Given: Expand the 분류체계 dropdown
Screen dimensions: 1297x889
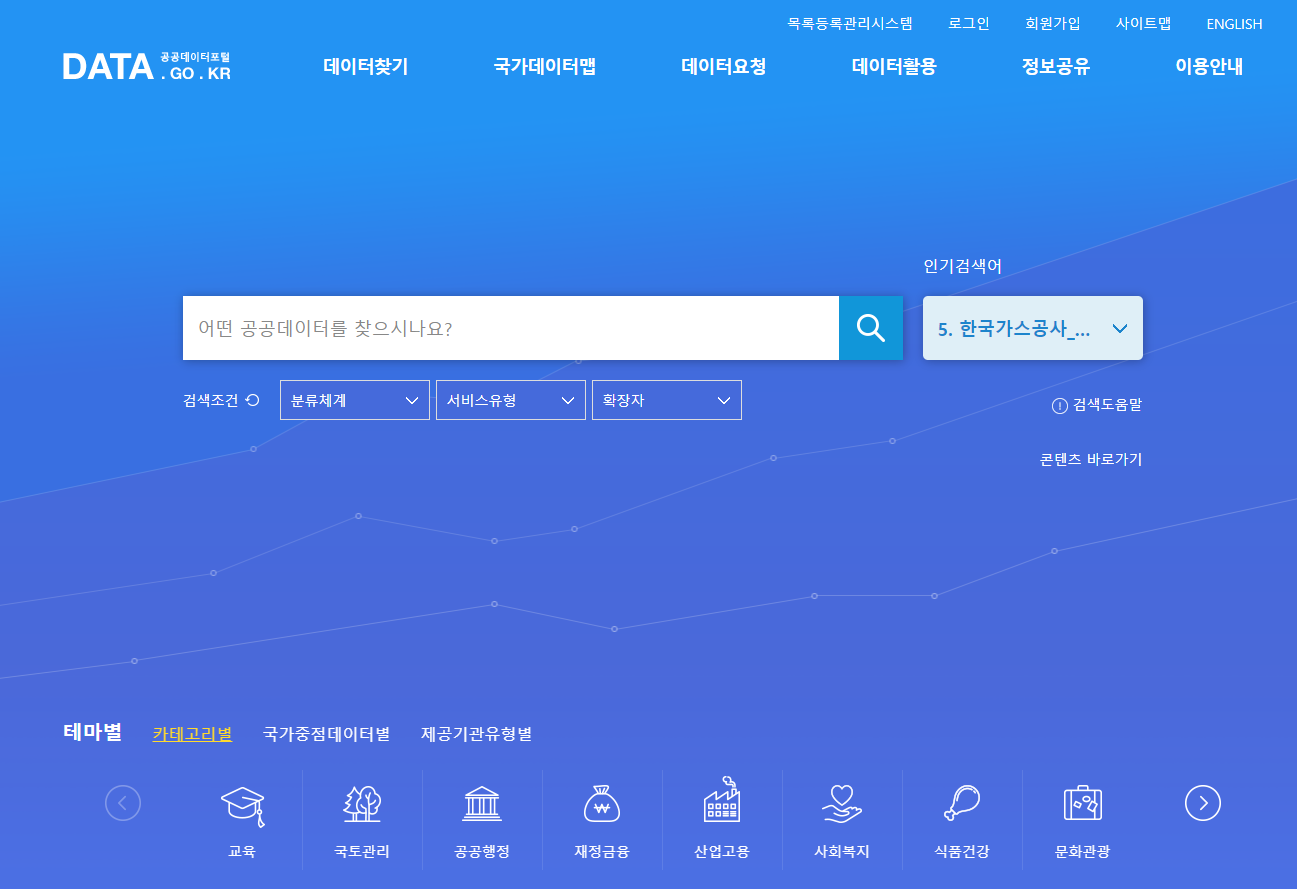Looking at the screenshot, I should click(355, 400).
